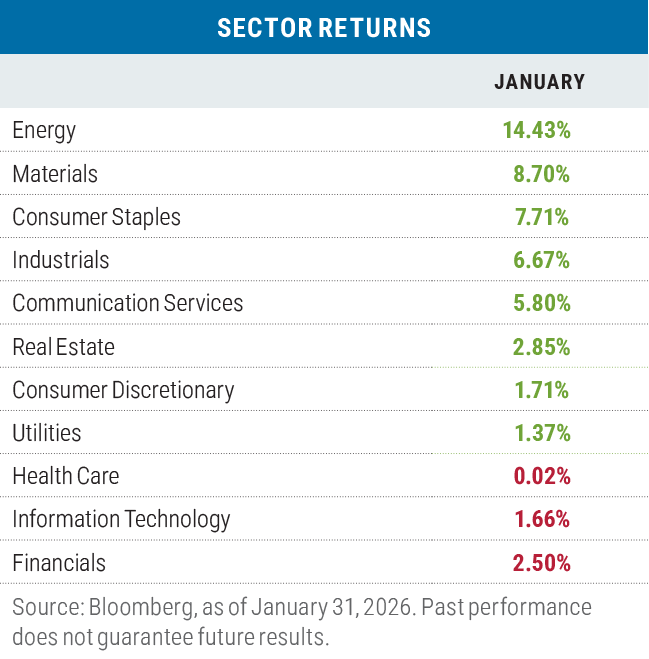
Task: Select the Communication Services row label
Action: (x=127, y=303)
